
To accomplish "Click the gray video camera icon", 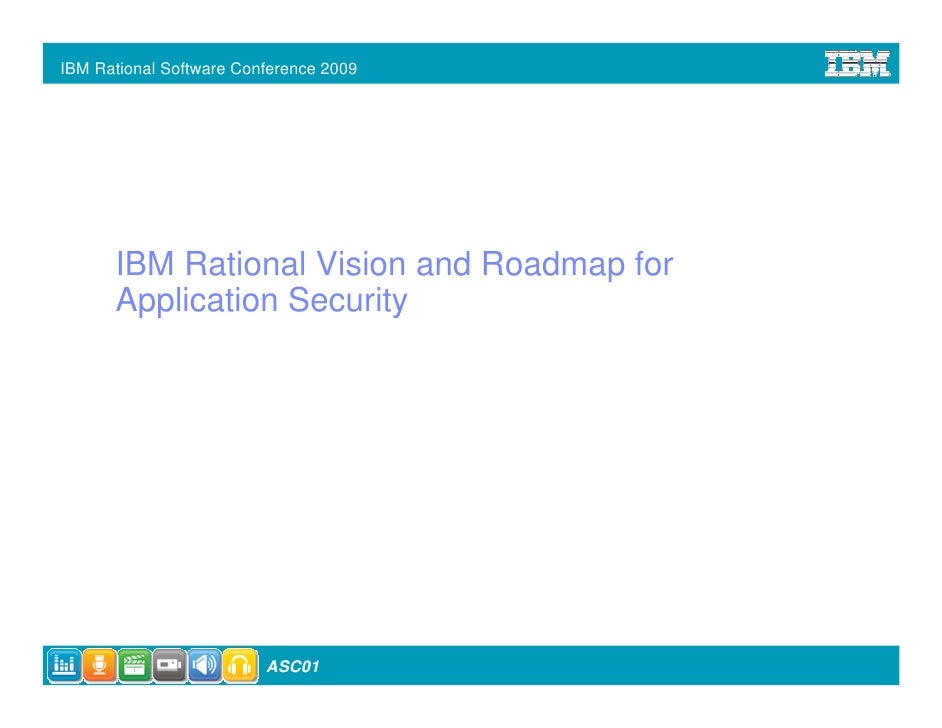I will coord(169,665).
